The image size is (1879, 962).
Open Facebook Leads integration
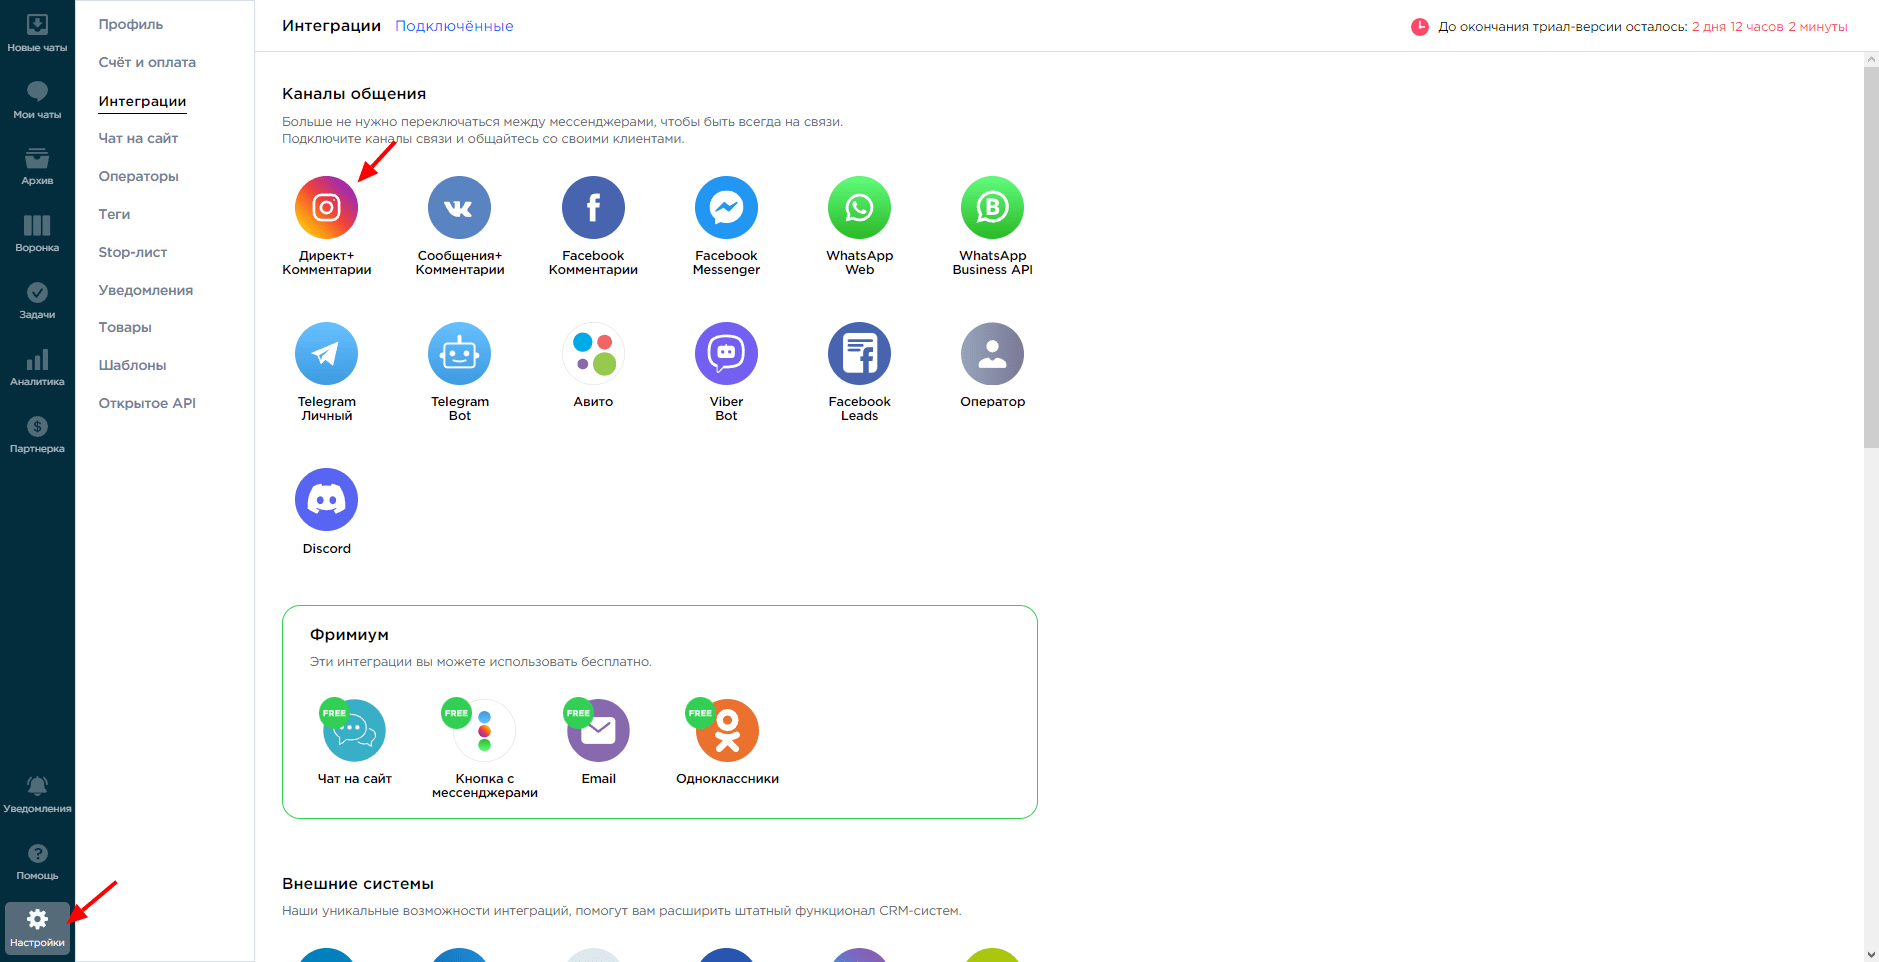859,354
